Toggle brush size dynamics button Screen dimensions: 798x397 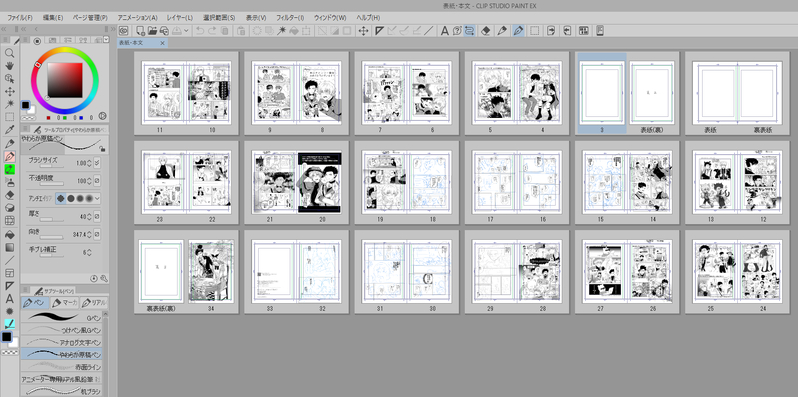click(97, 163)
